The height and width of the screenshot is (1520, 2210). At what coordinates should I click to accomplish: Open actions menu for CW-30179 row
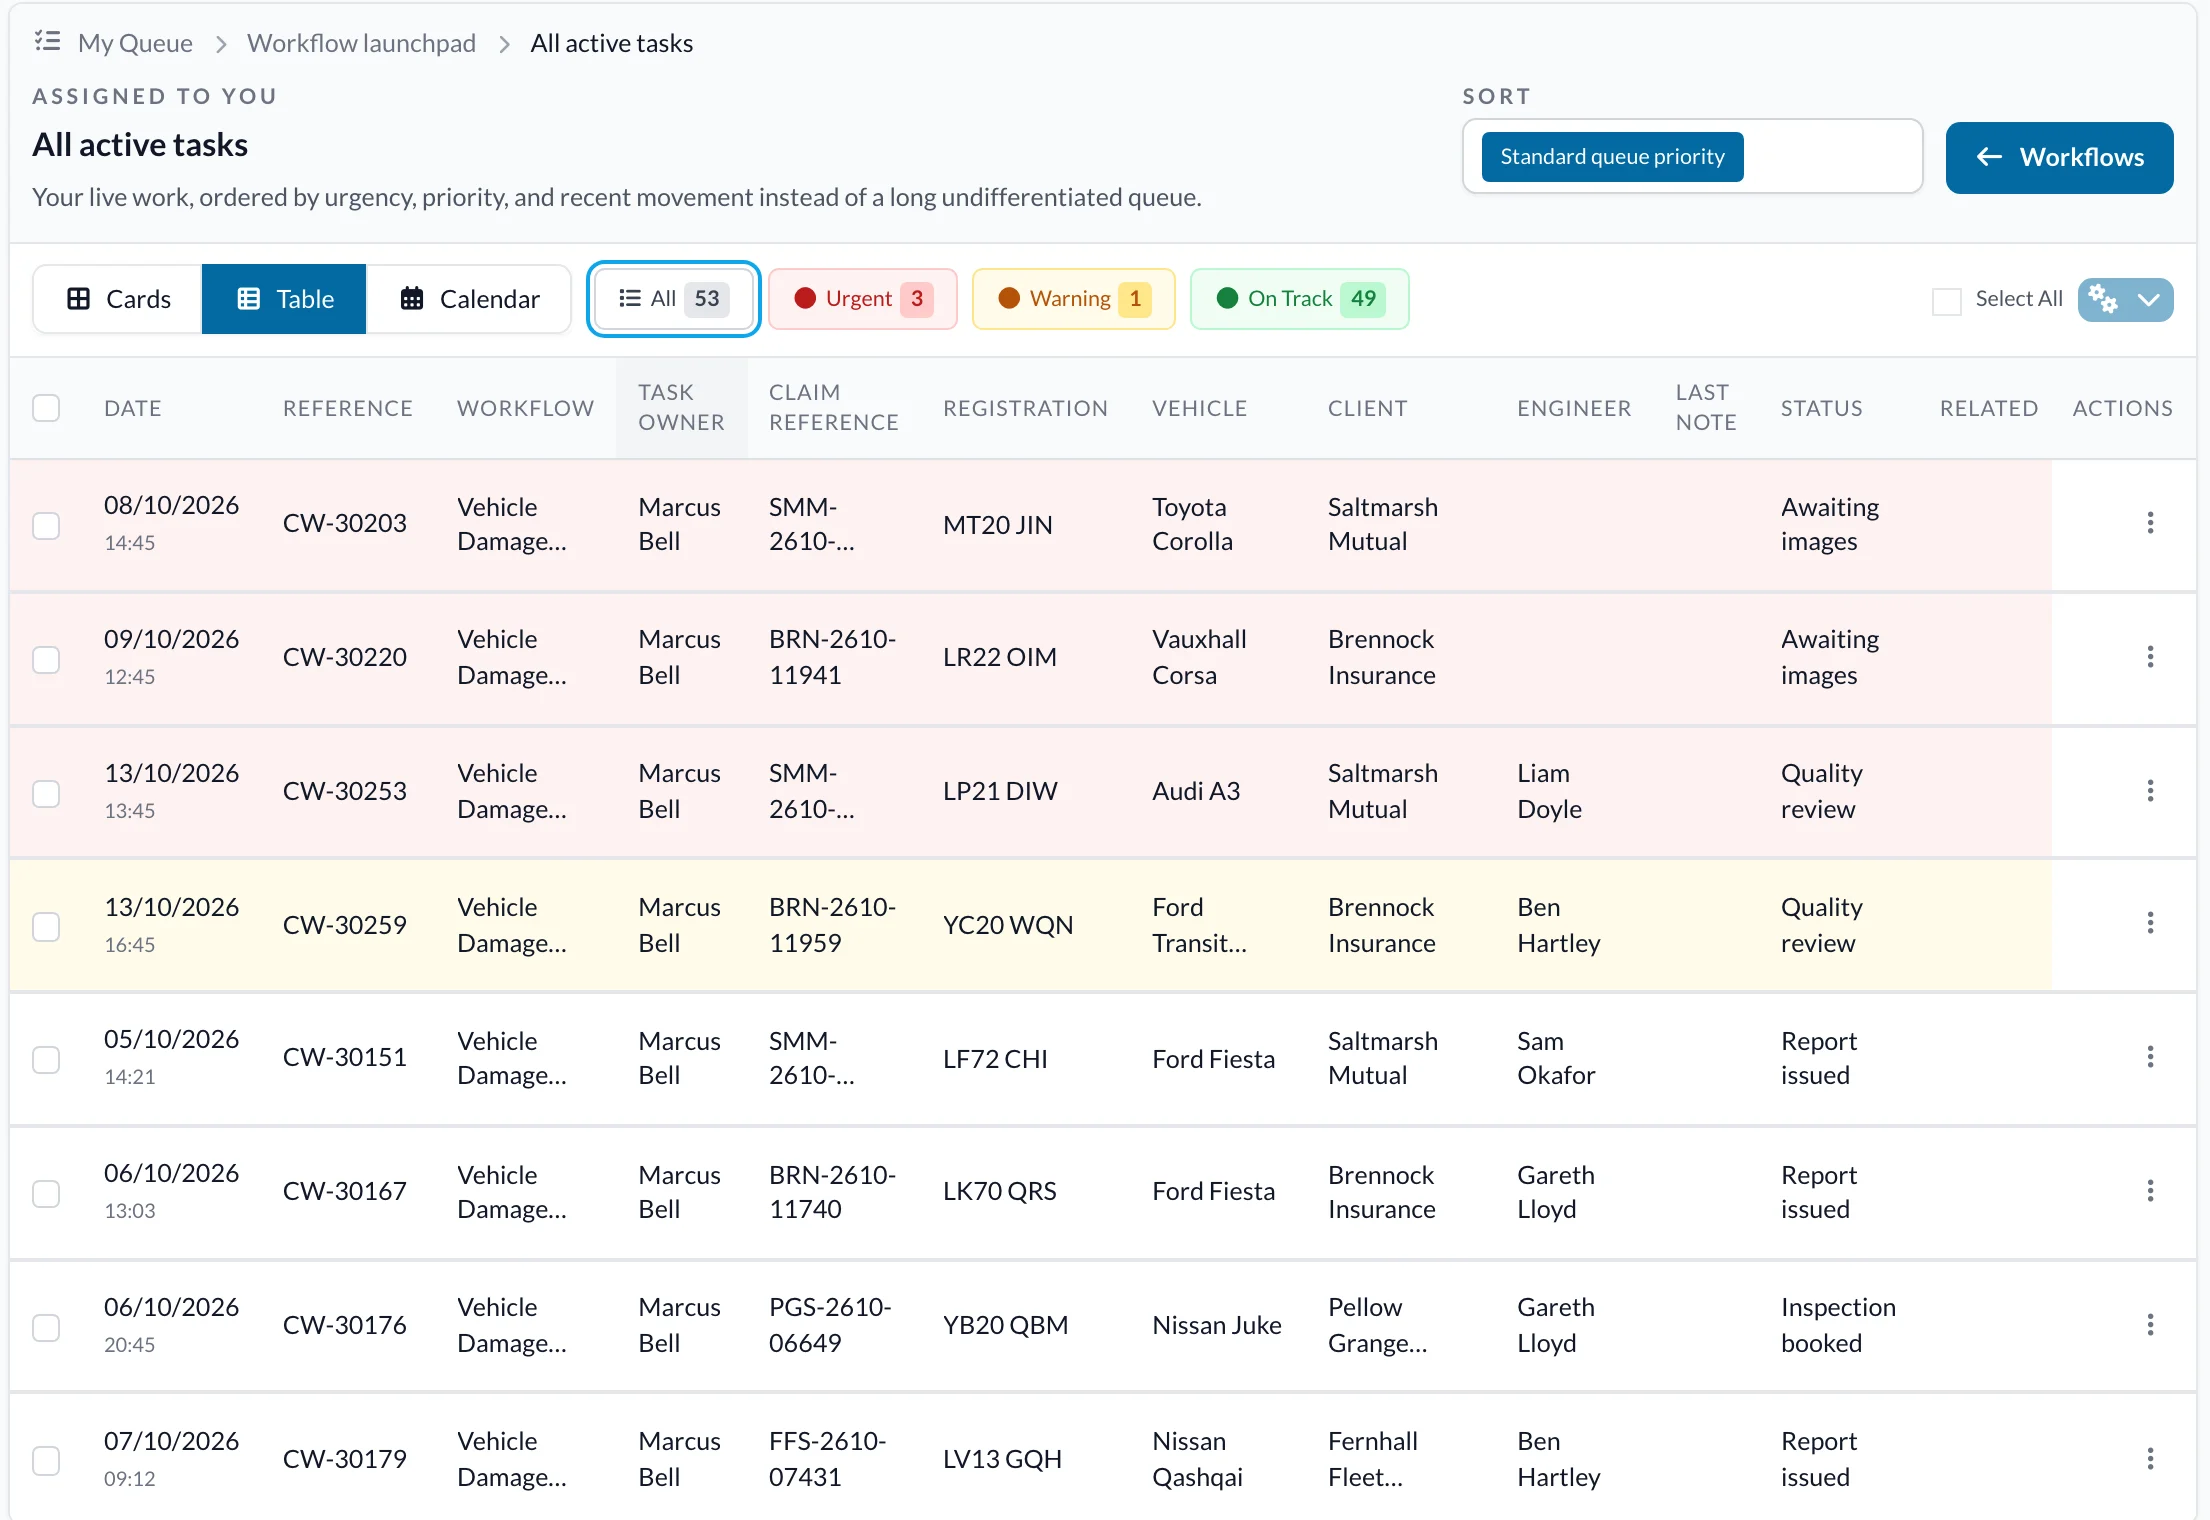2150,1459
